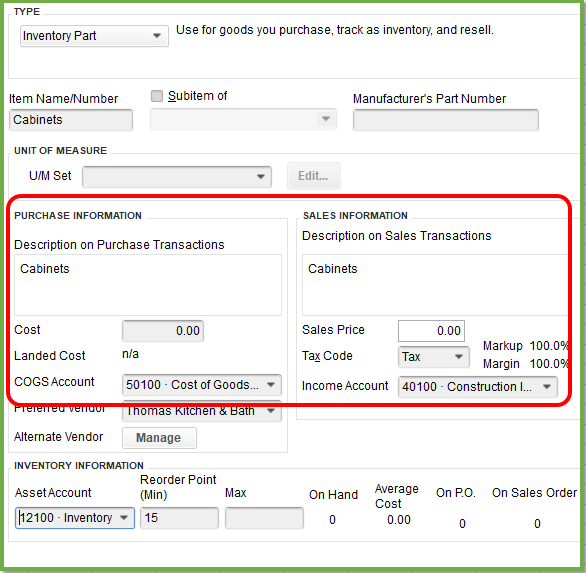Click the Landed Cost n/a value
This screenshot has width=586, height=573.
point(130,354)
